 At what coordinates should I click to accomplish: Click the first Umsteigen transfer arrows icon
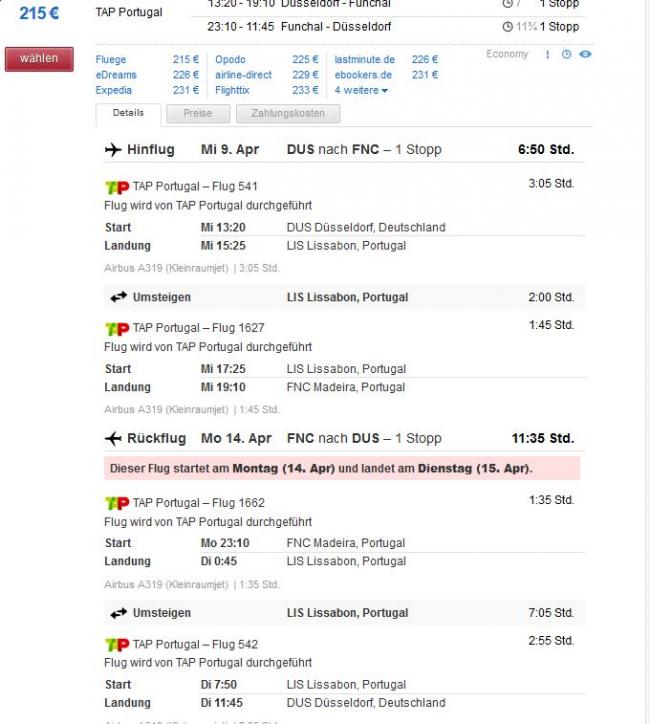pos(119,297)
